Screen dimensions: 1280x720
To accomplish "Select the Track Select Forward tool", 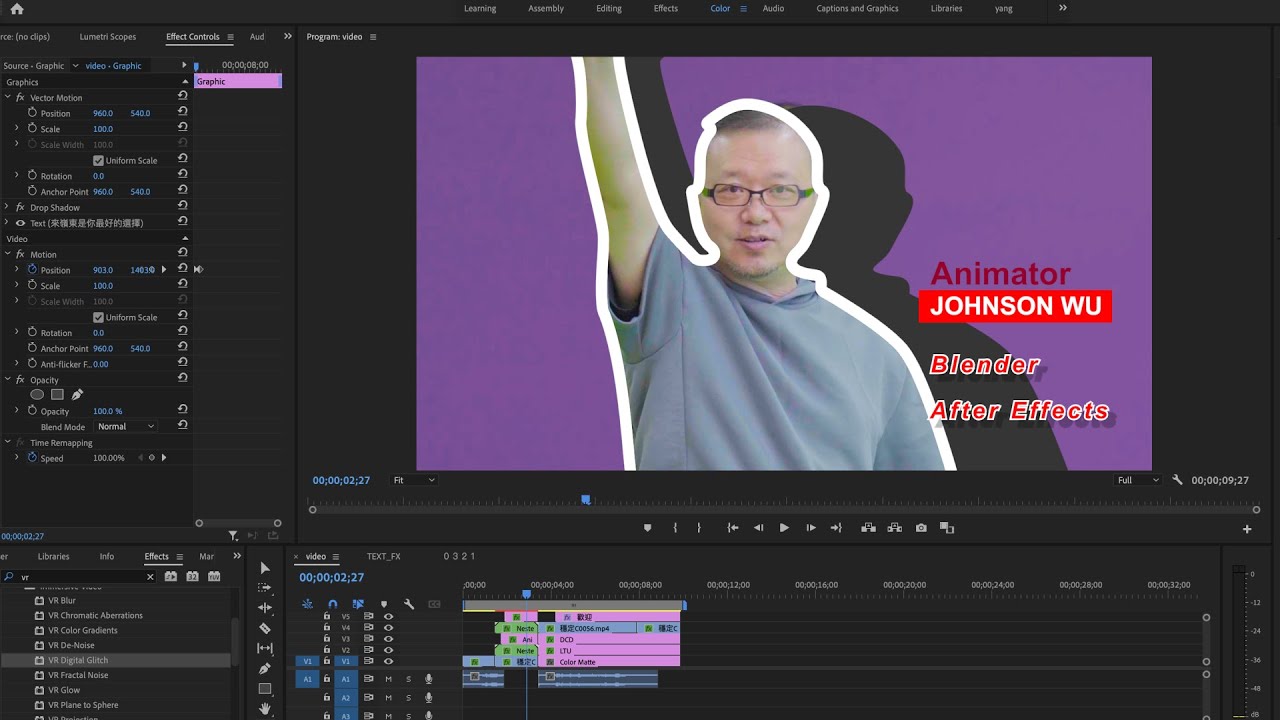I will [x=265, y=588].
